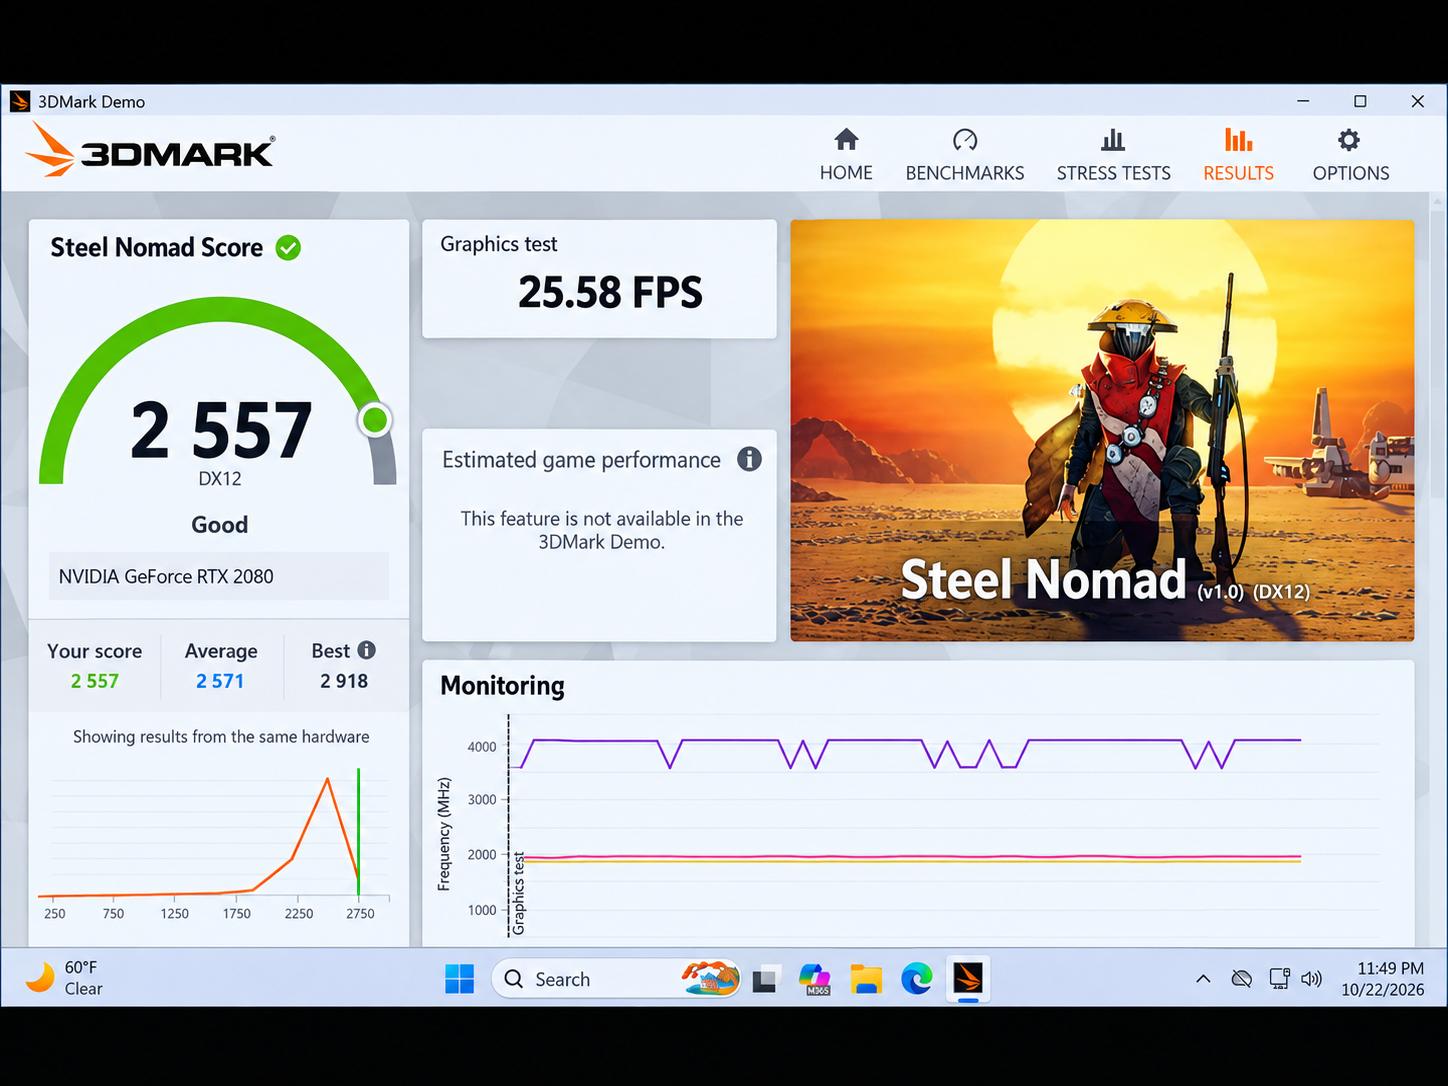Click the volume speaker icon
This screenshot has width=1448, height=1086.
point(1312,979)
